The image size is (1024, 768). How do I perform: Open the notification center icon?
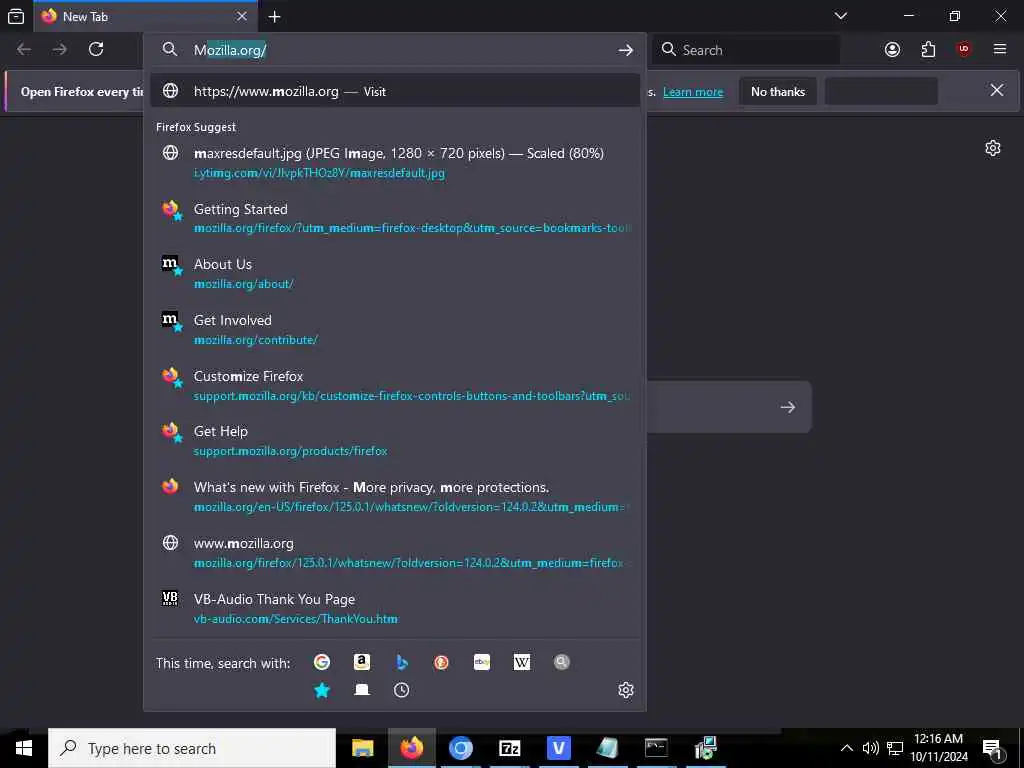pos(992,748)
